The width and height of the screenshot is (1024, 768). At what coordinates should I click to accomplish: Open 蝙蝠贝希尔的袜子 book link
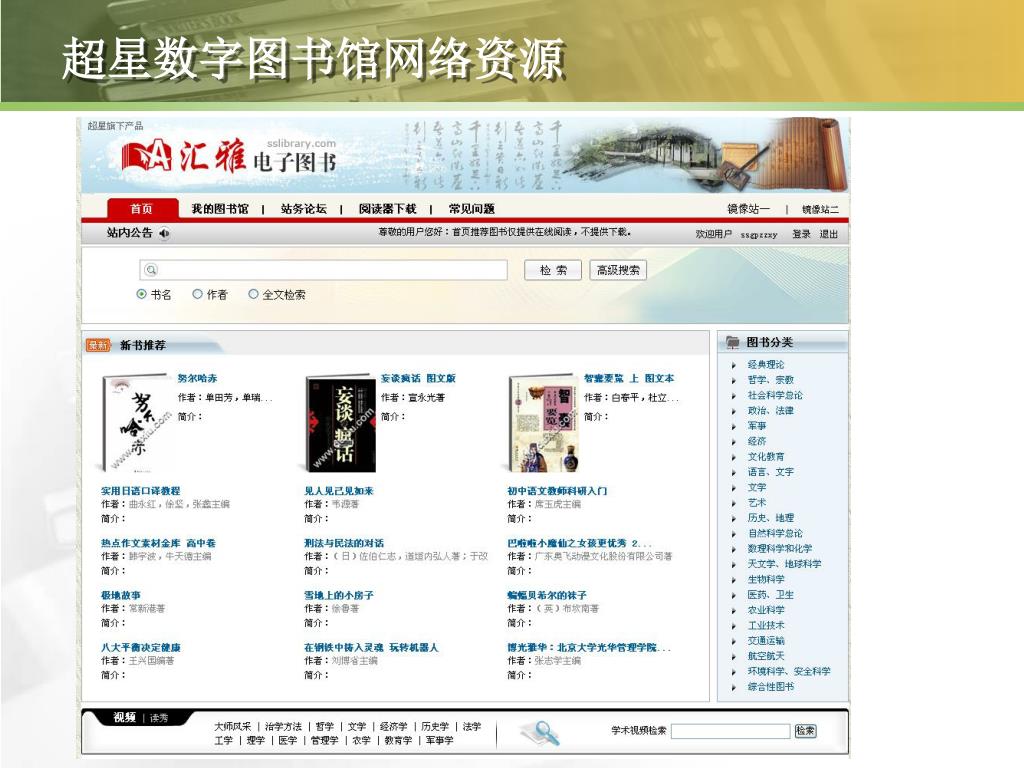click(547, 595)
